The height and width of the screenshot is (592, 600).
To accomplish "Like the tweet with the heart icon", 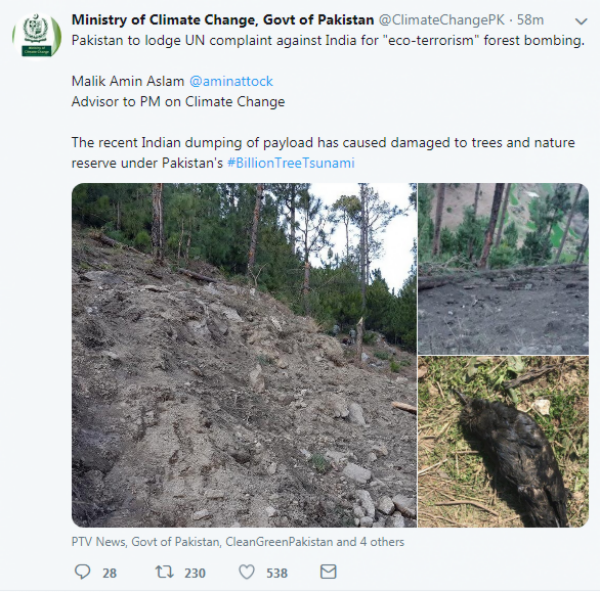I will pyautogui.click(x=246, y=572).
